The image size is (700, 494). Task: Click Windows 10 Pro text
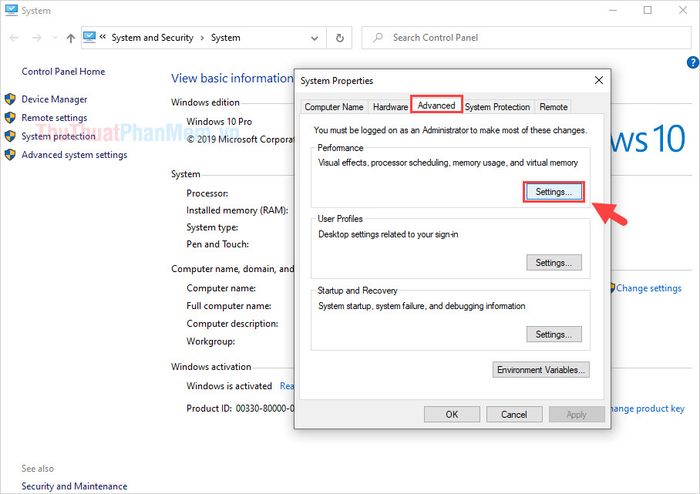pyautogui.click(x=219, y=121)
